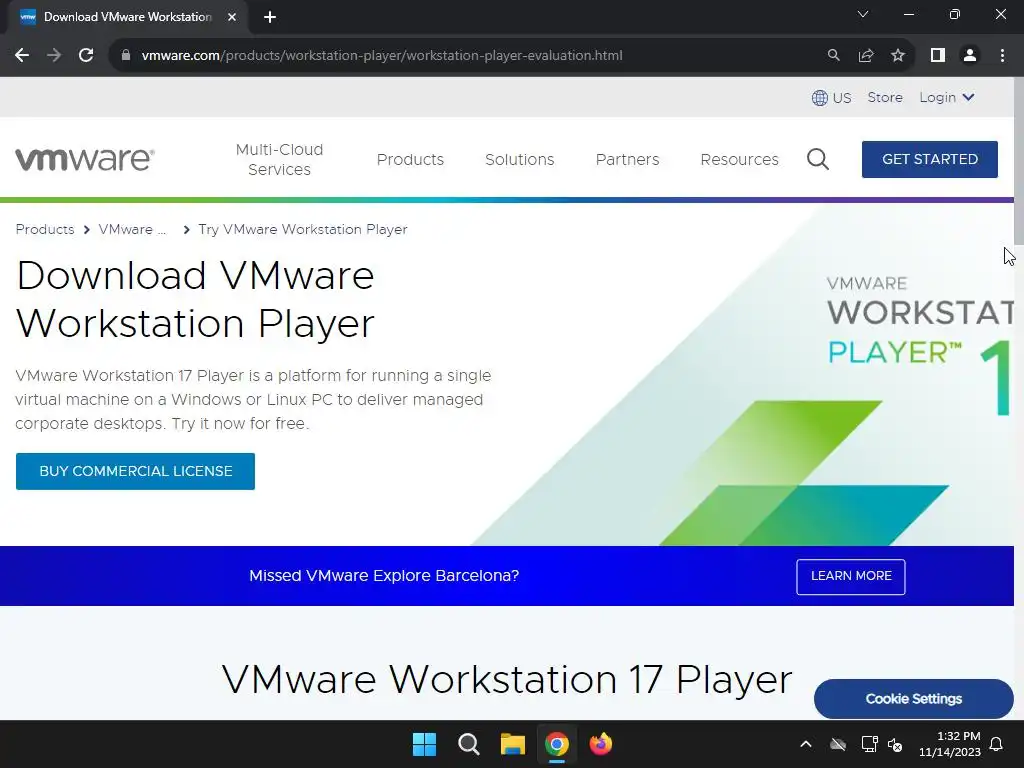Viewport: 1024px width, 768px height.
Task: Open Cookie Settings
Action: [914, 699]
